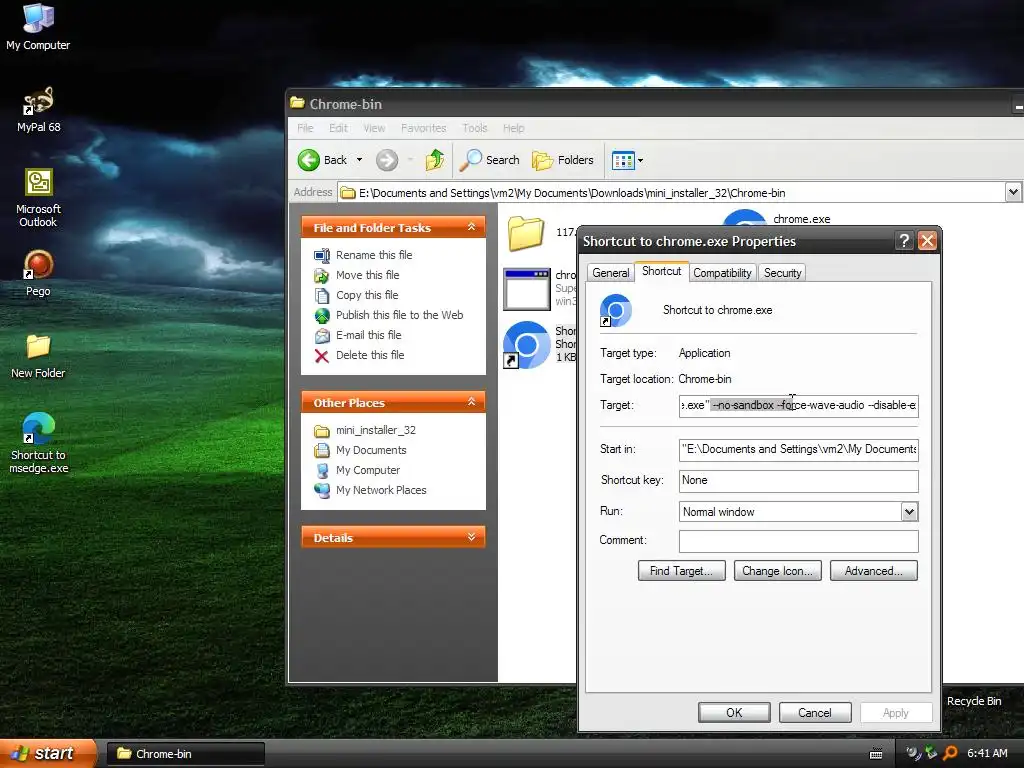Go up one folder level

[x=435, y=160]
